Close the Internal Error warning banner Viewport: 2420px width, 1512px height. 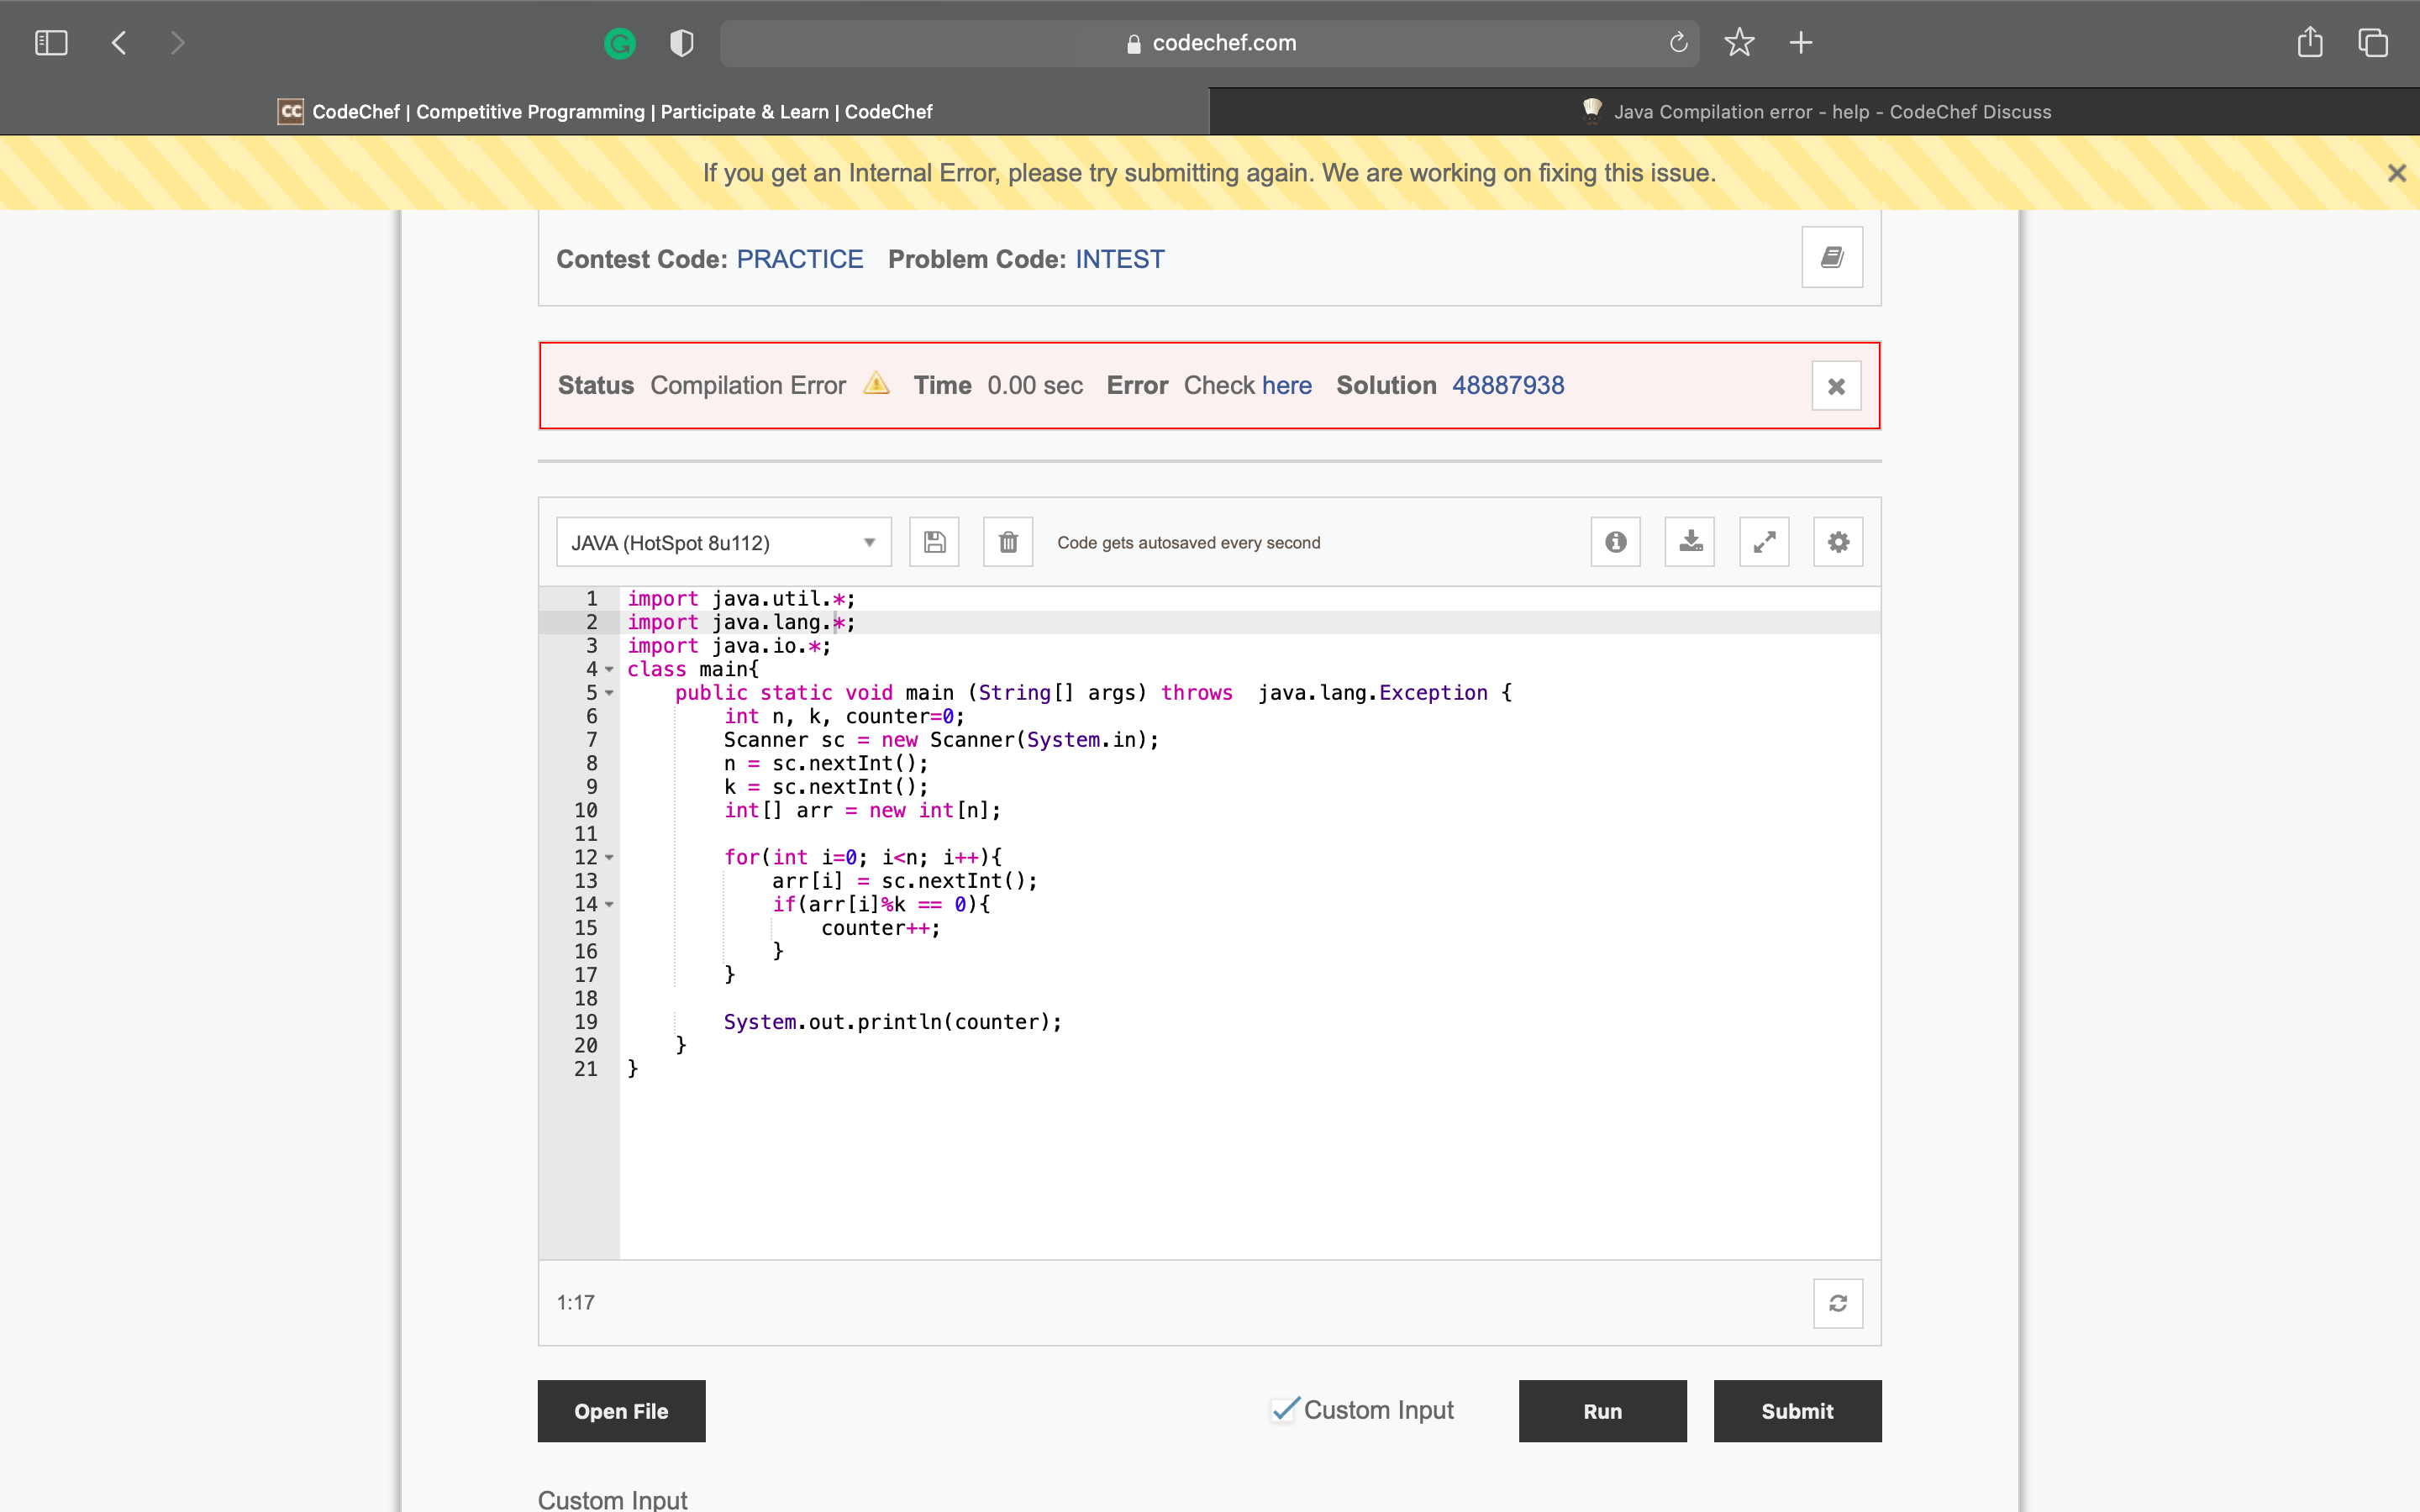click(x=2397, y=172)
